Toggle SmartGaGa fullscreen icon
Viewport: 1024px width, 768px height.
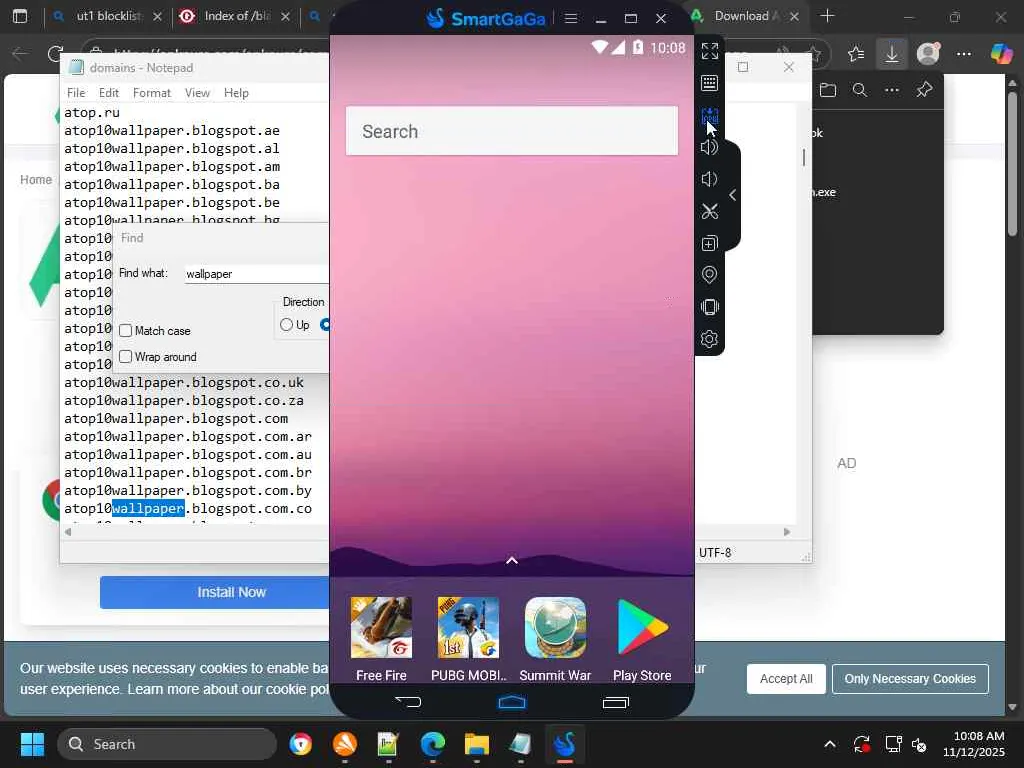(710, 51)
